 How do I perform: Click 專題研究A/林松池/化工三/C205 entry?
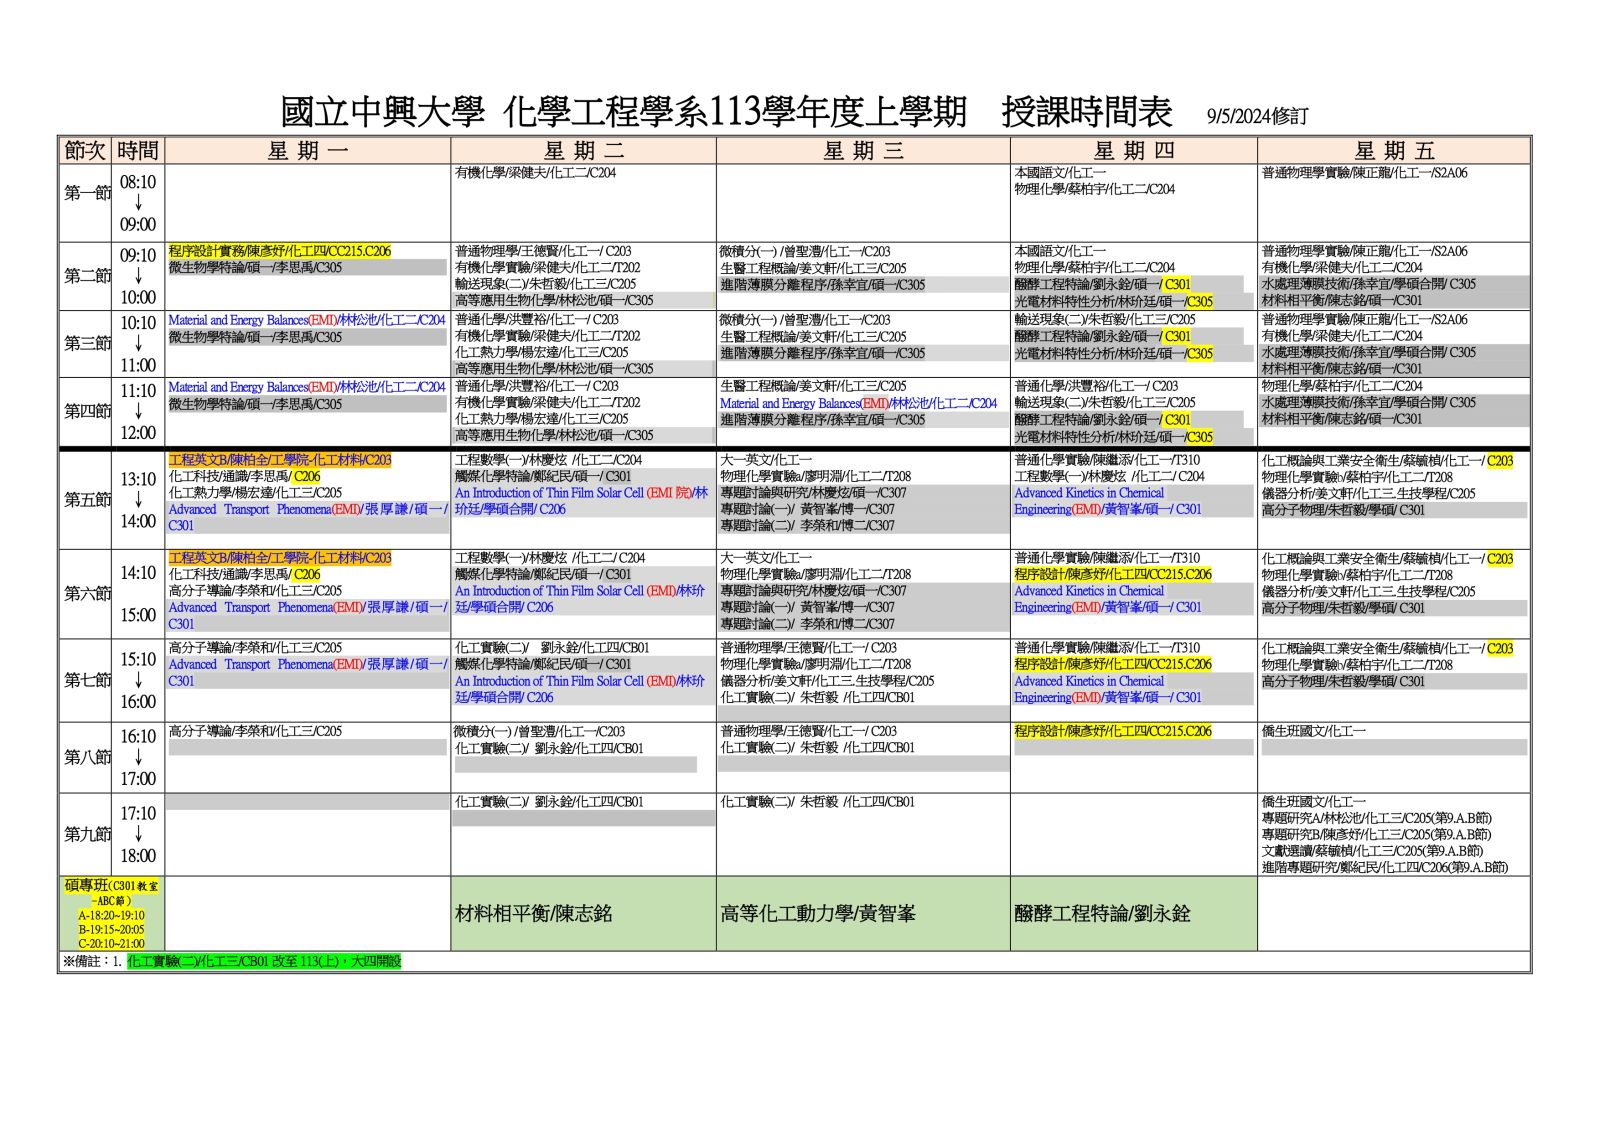pyautogui.click(x=1376, y=818)
